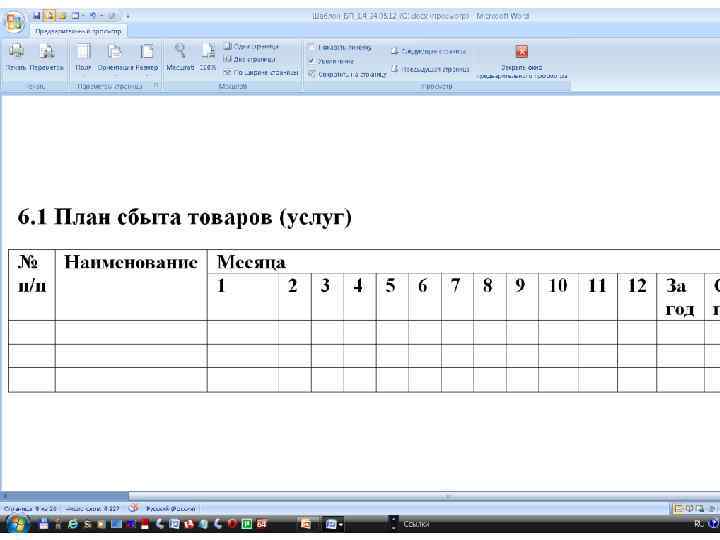Click month column header 10
The height and width of the screenshot is (540, 720).
tap(558, 297)
